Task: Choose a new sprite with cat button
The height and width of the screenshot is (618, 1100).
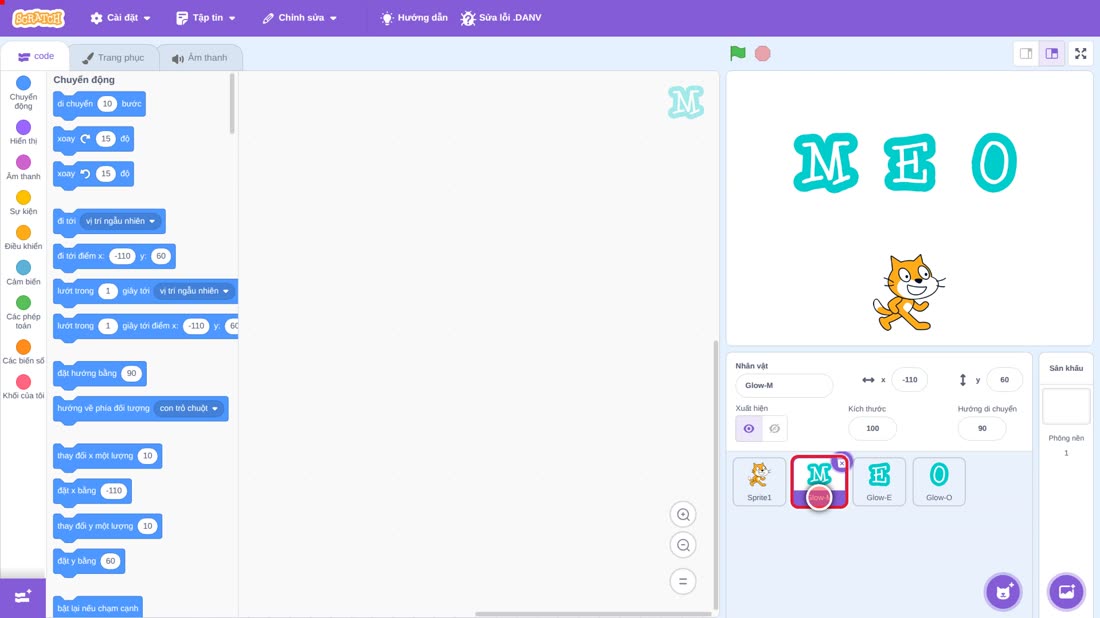Action: tap(1003, 591)
